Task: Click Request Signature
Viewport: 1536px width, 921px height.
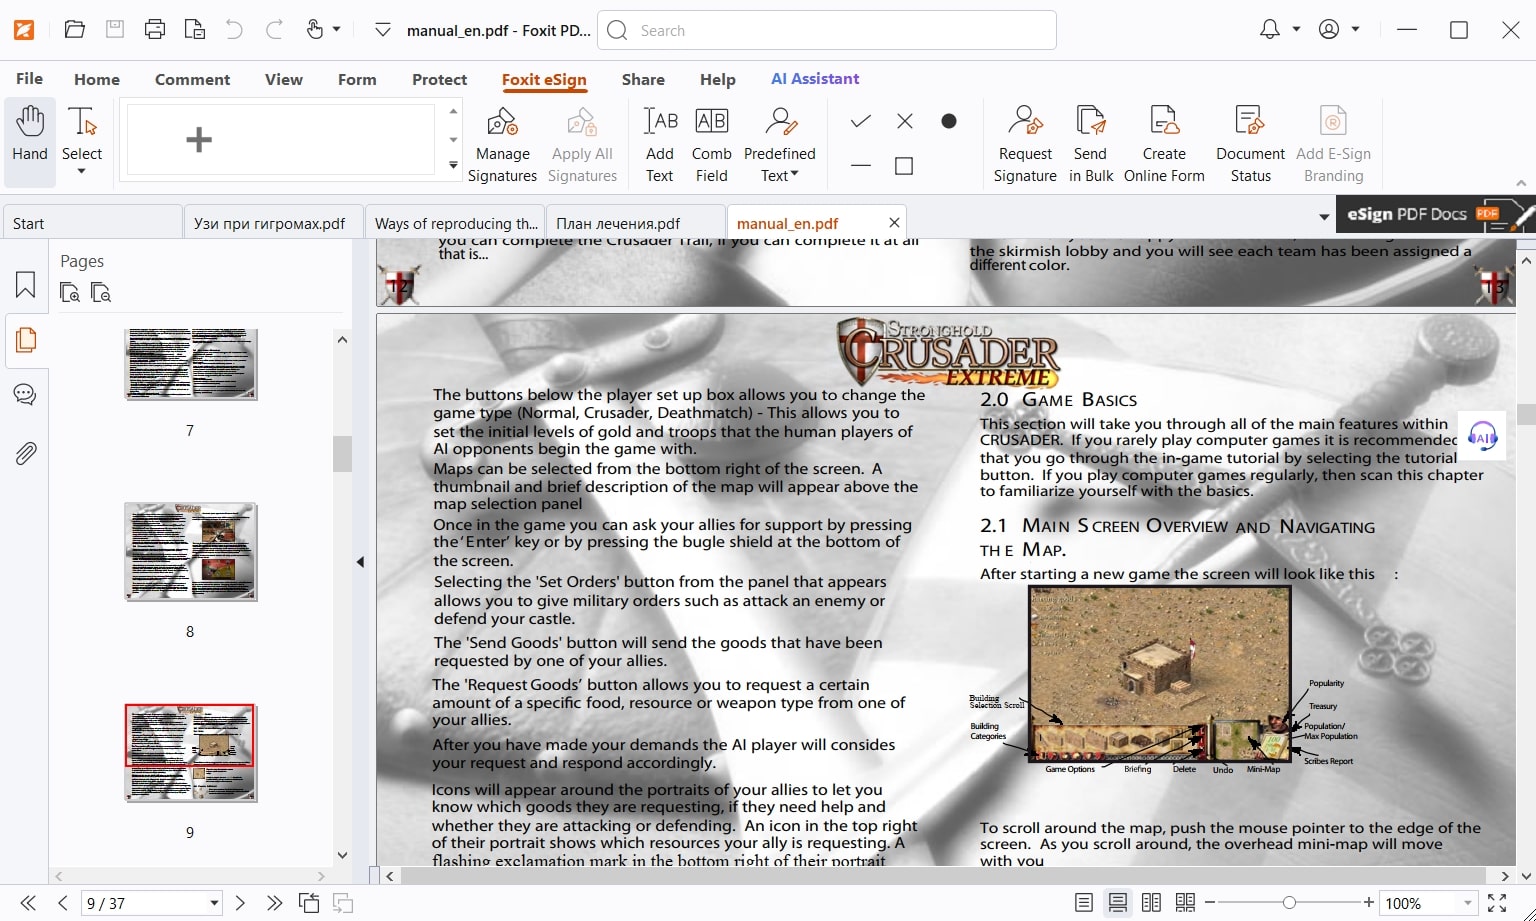Action: (1025, 146)
